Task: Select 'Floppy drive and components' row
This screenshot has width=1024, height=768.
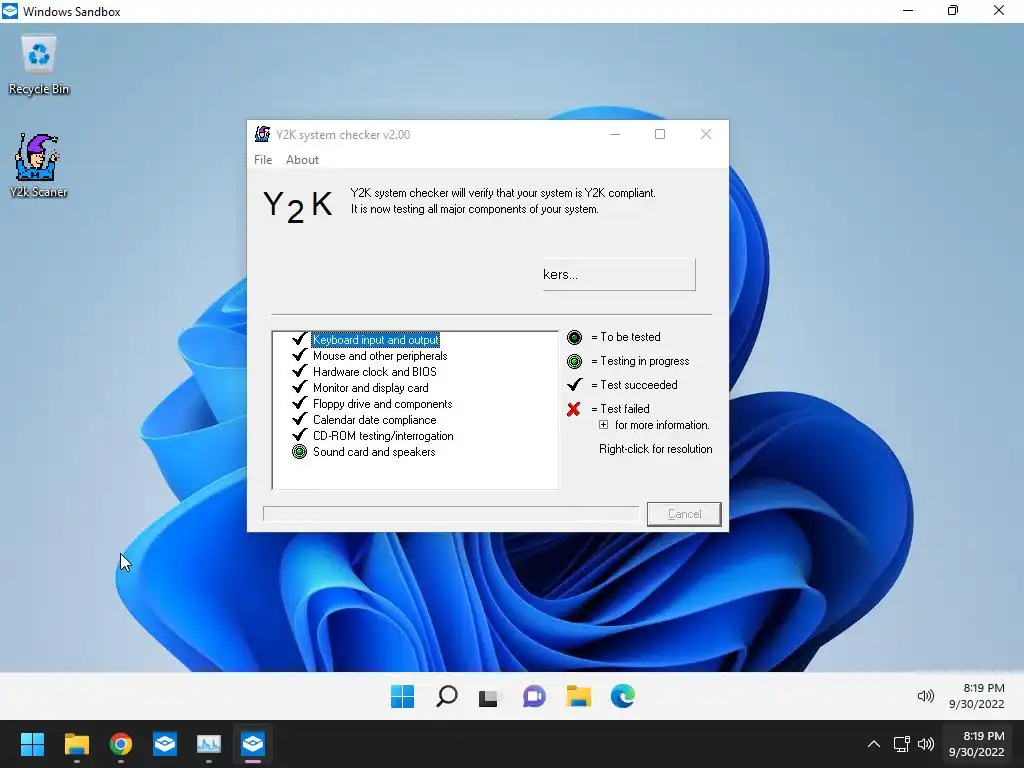Action: (x=383, y=404)
